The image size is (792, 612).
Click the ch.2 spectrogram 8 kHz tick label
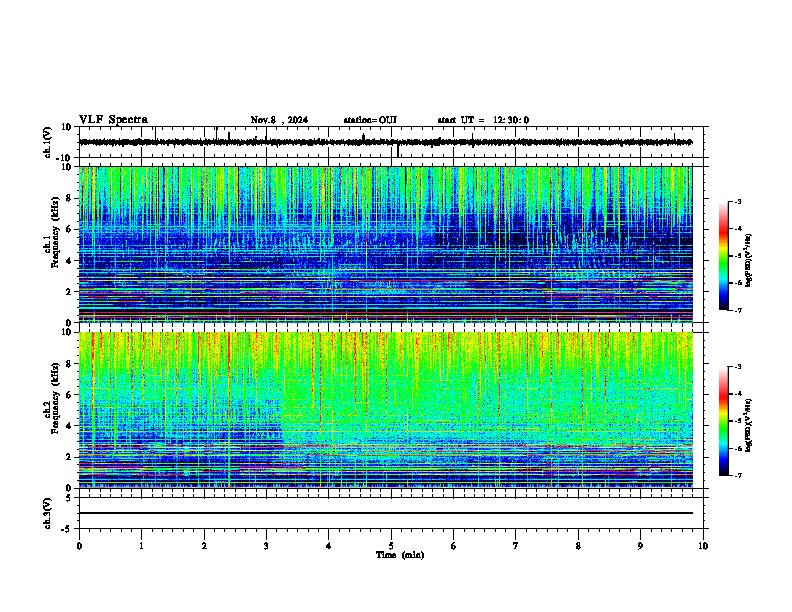click(70, 364)
